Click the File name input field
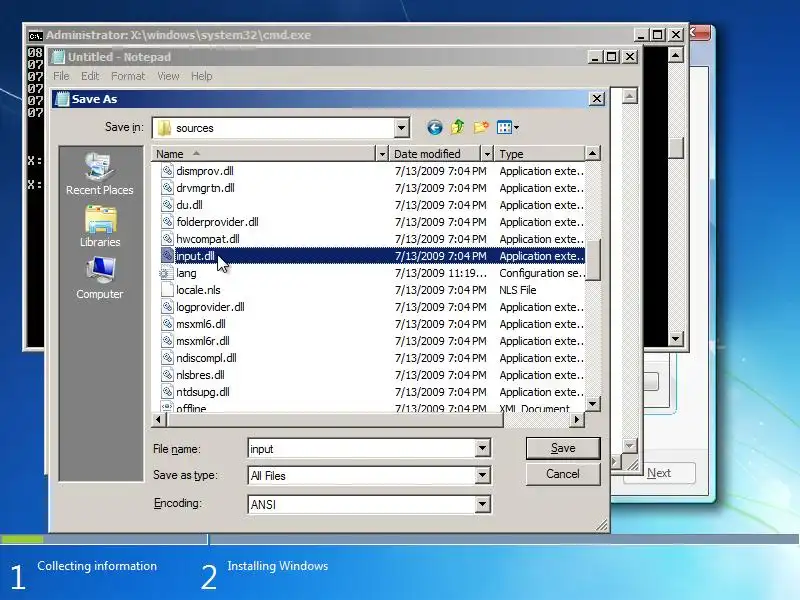The height and width of the screenshot is (600, 800). click(x=361, y=448)
